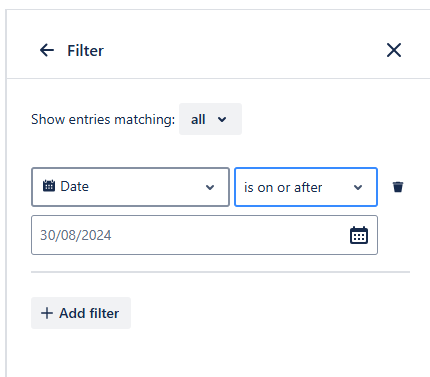This screenshot has height=377, width=430.
Task: Click the 'all' word in matching selector
Action: pyautogui.click(x=198, y=119)
